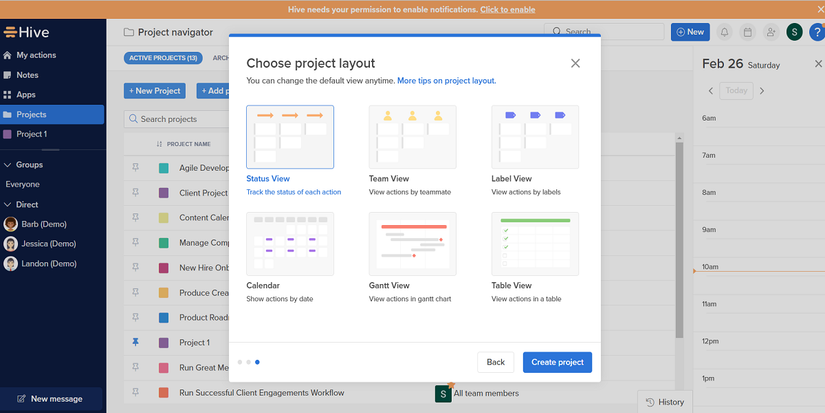Pick the Label View layout thumbnail
The image size is (825, 413).
[535, 137]
